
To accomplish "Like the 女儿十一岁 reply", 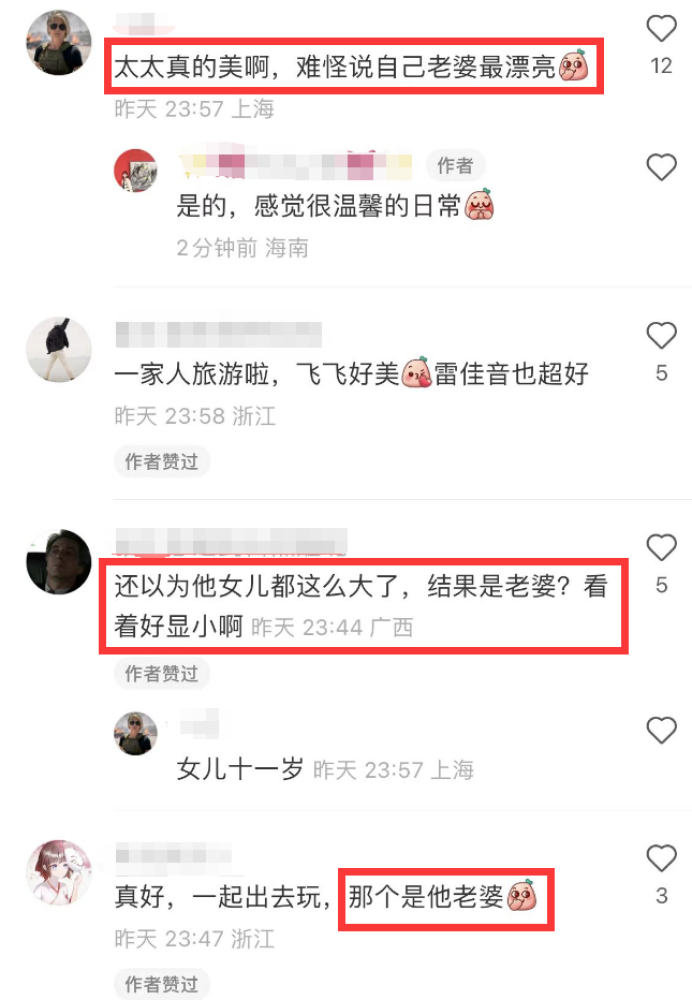I will pyautogui.click(x=661, y=730).
